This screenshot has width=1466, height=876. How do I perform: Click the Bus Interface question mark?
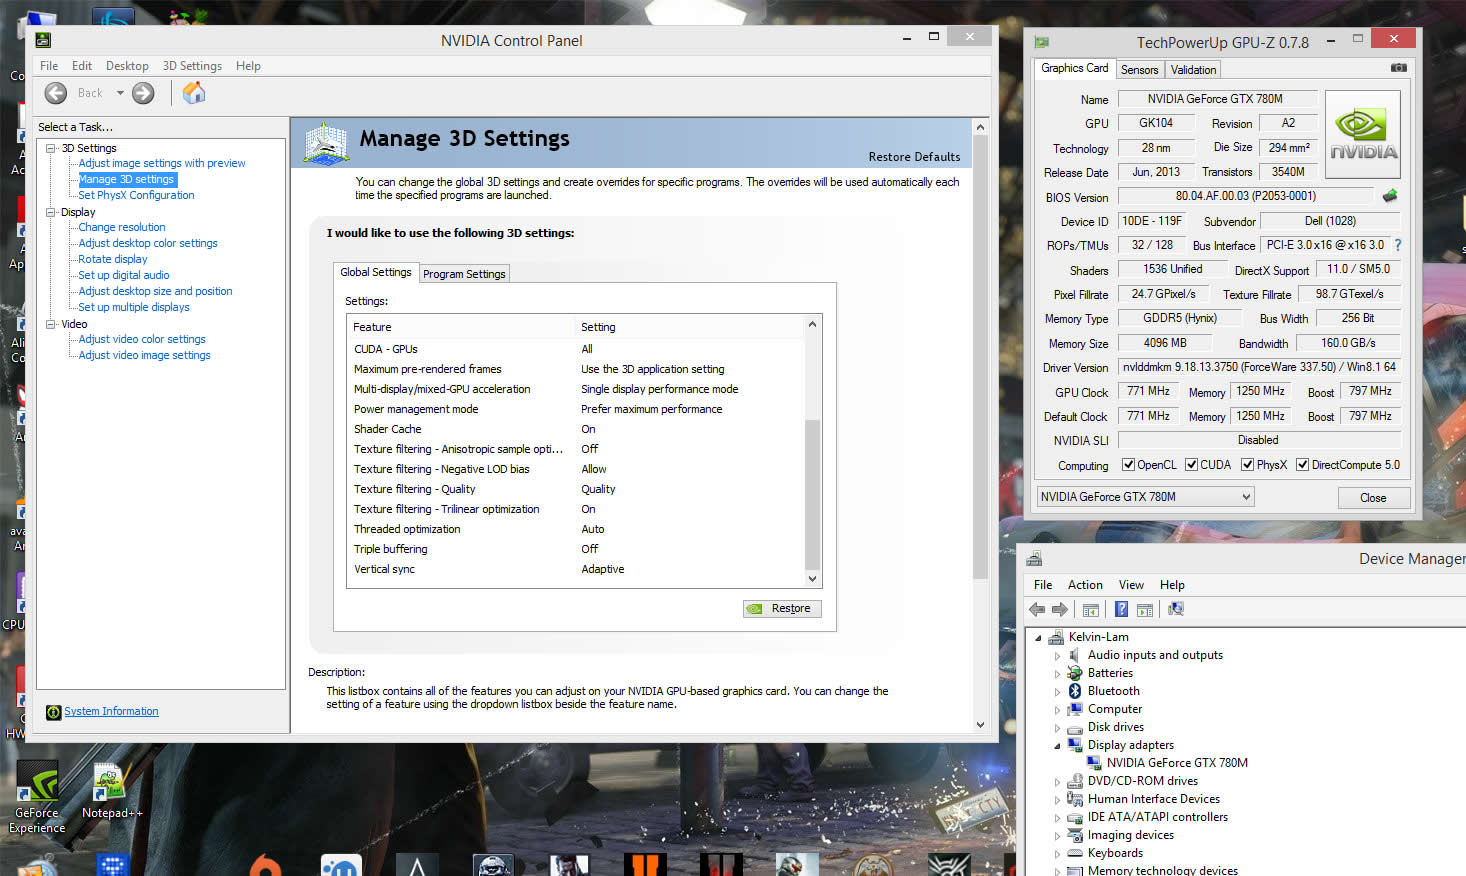[1397, 245]
